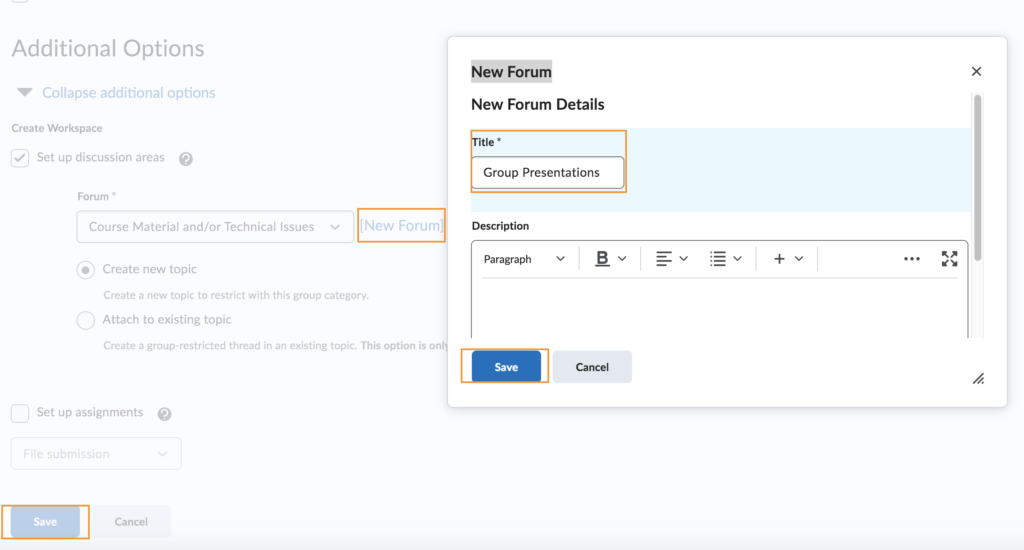The height and width of the screenshot is (550, 1024).
Task: Click the help icon beside assignments
Action: [x=164, y=414]
